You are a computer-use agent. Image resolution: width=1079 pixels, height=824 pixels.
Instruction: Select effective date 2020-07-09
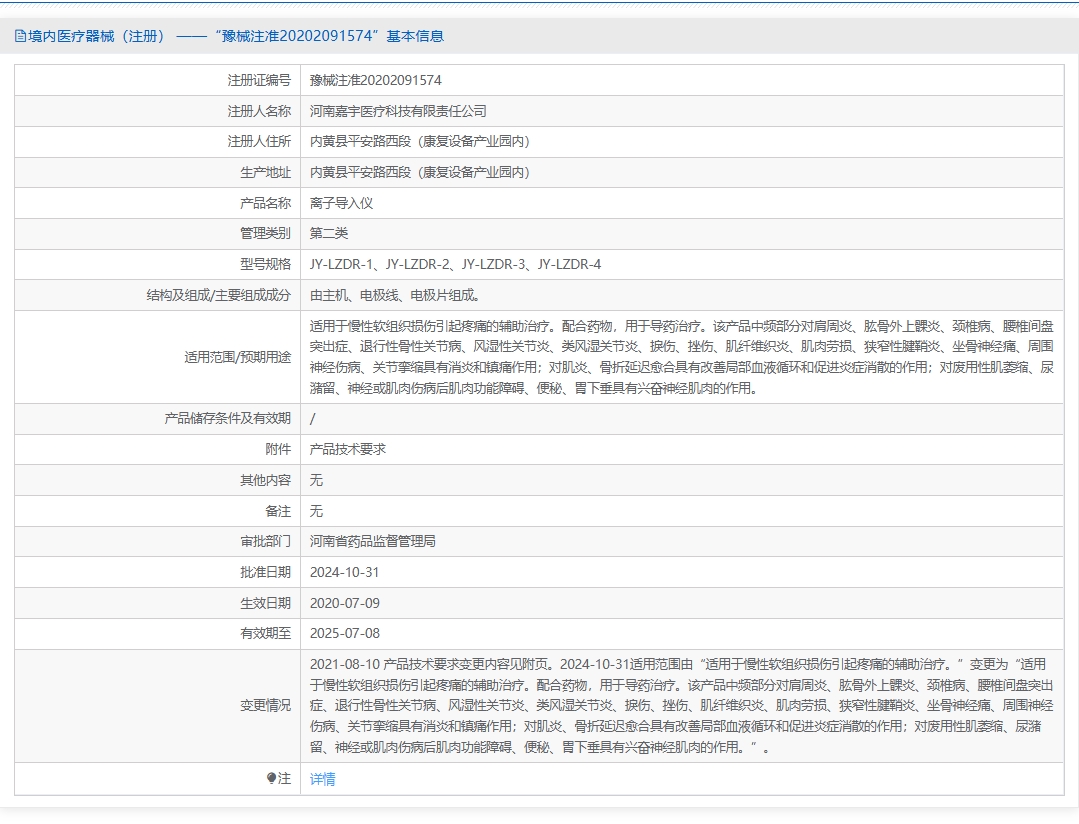coord(344,603)
